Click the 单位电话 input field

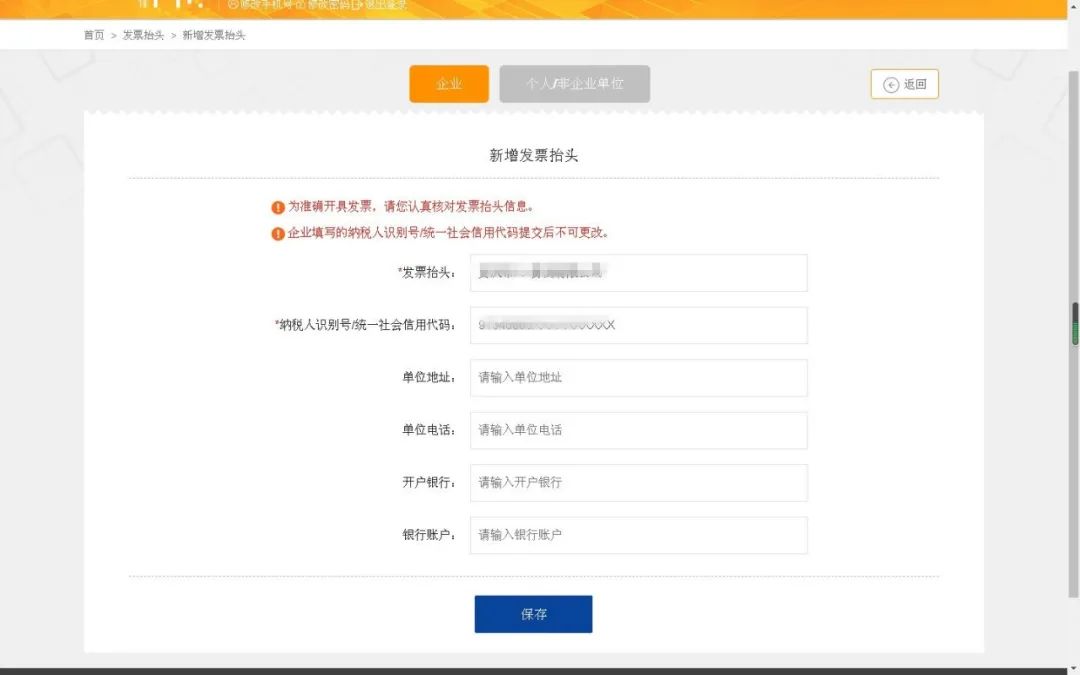638,430
